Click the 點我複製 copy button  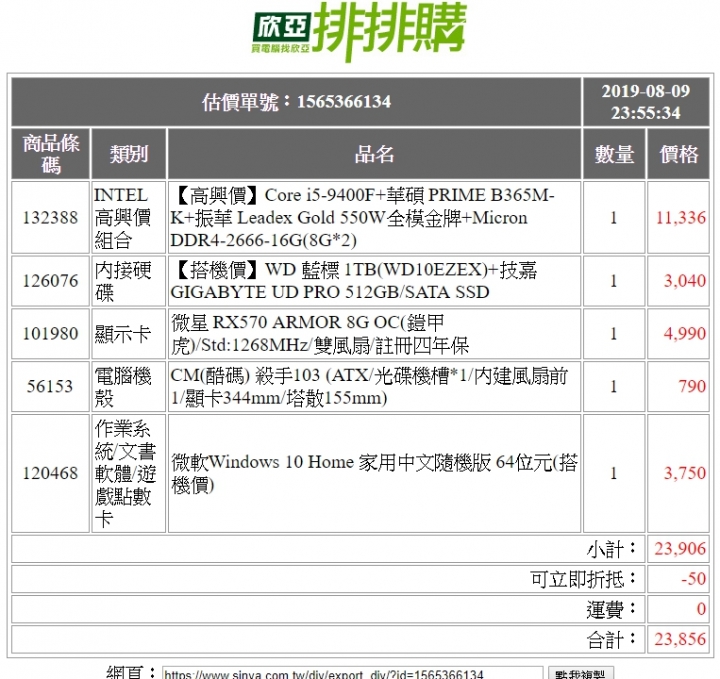581,674
